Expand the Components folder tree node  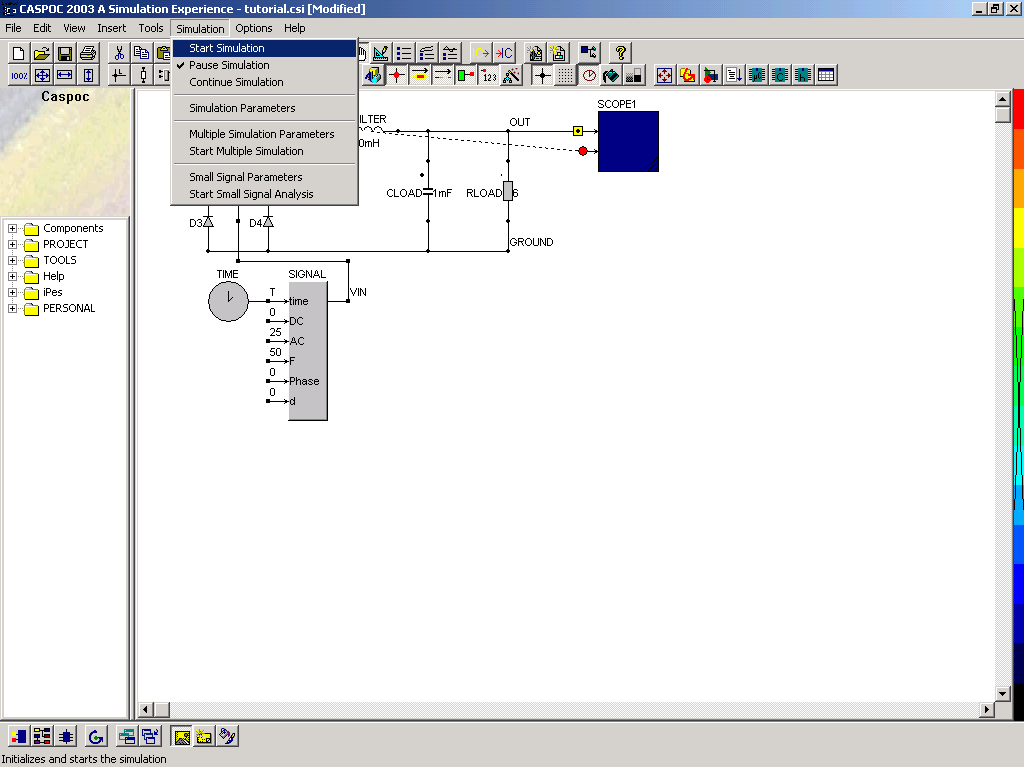point(12,229)
